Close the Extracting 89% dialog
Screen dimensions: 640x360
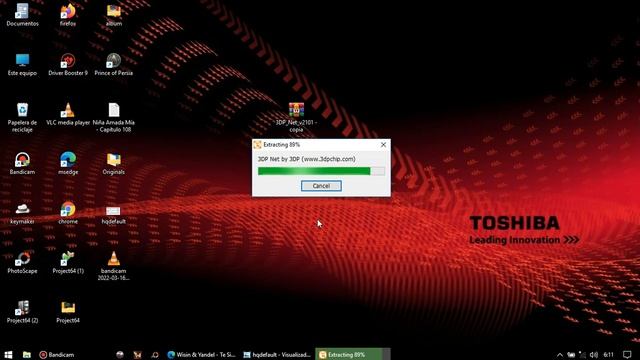tap(383, 144)
